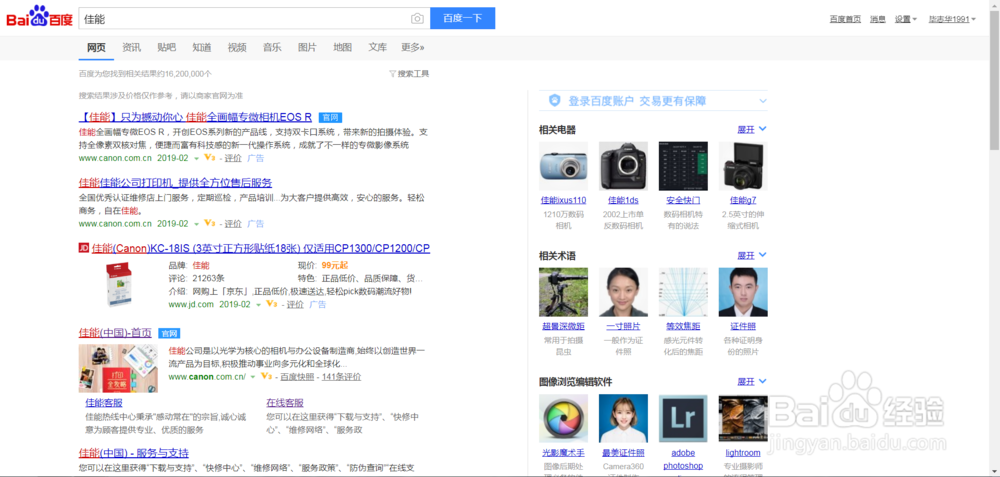
Task: Open the 更多» tab menu
Action: pyautogui.click(x=413, y=47)
